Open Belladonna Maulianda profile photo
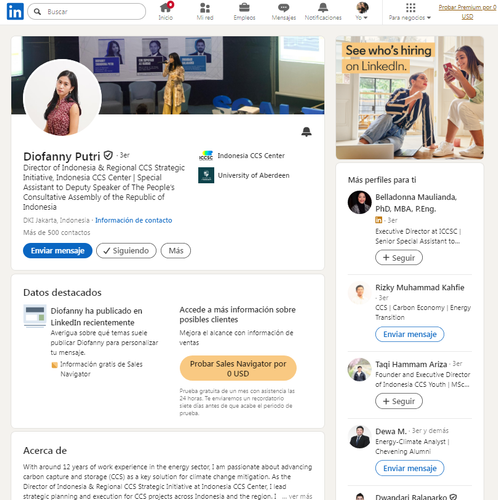Image resolution: width=498 pixels, height=500 pixels. (360, 202)
